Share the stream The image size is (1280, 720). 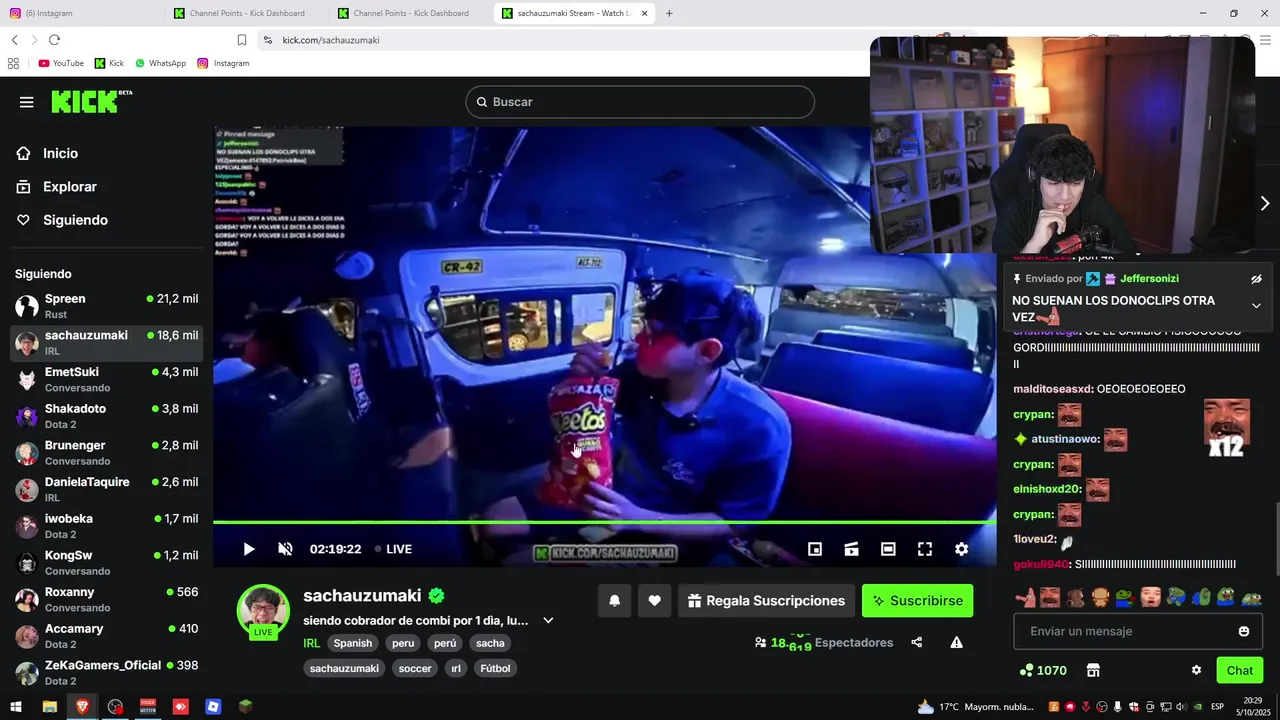pyautogui.click(x=917, y=642)
